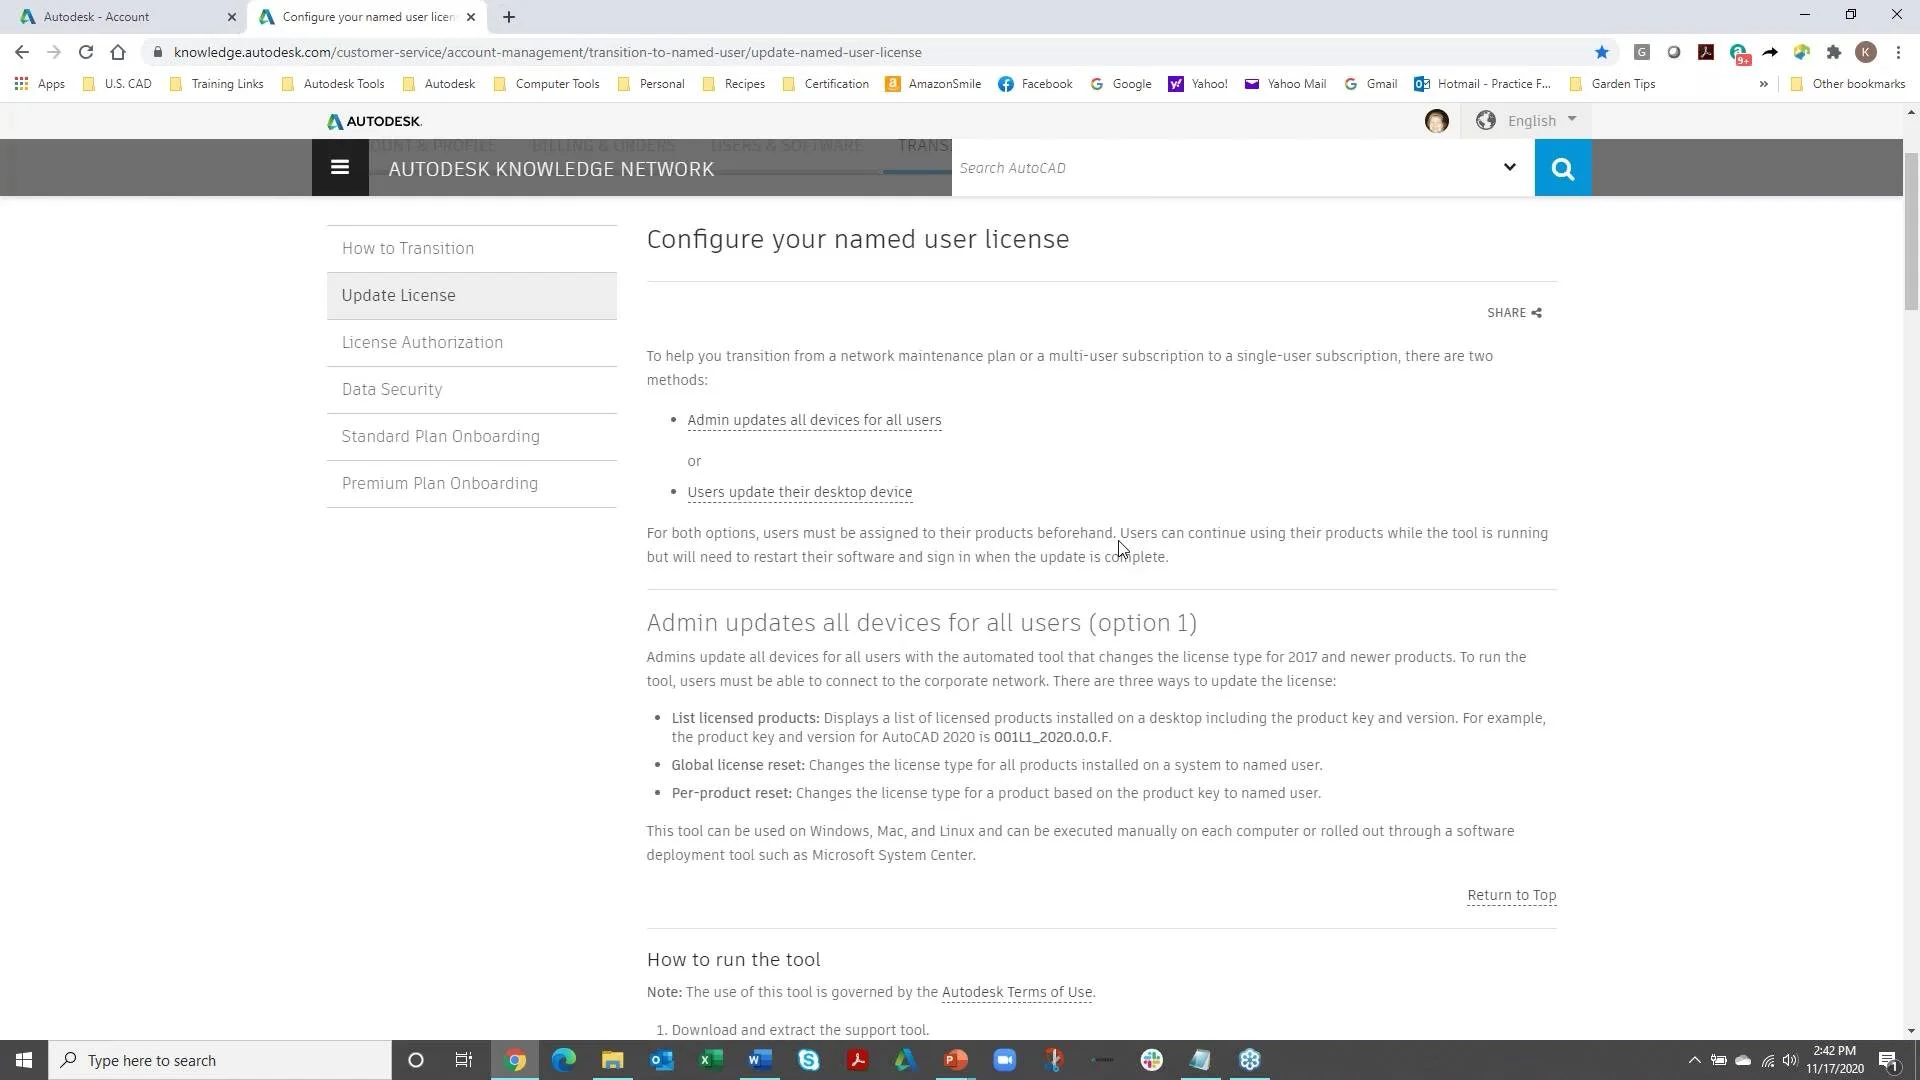This screenshot has width=1920, height=1080.
Task: Expand the English language dropdown
Action: 1527,121
